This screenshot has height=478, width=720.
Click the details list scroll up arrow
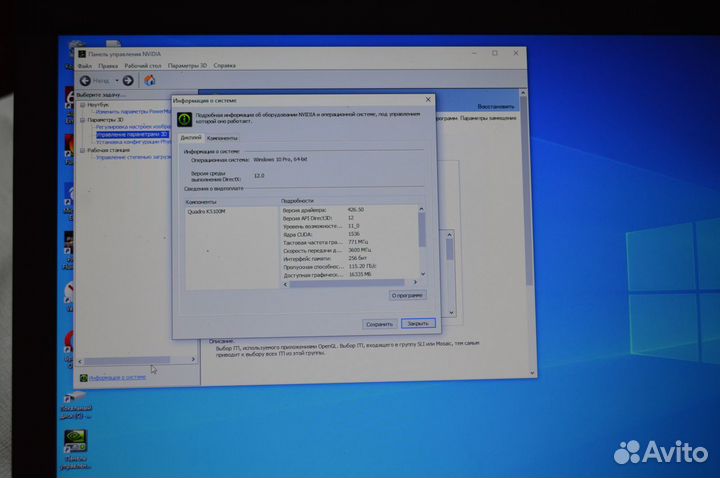422,209
